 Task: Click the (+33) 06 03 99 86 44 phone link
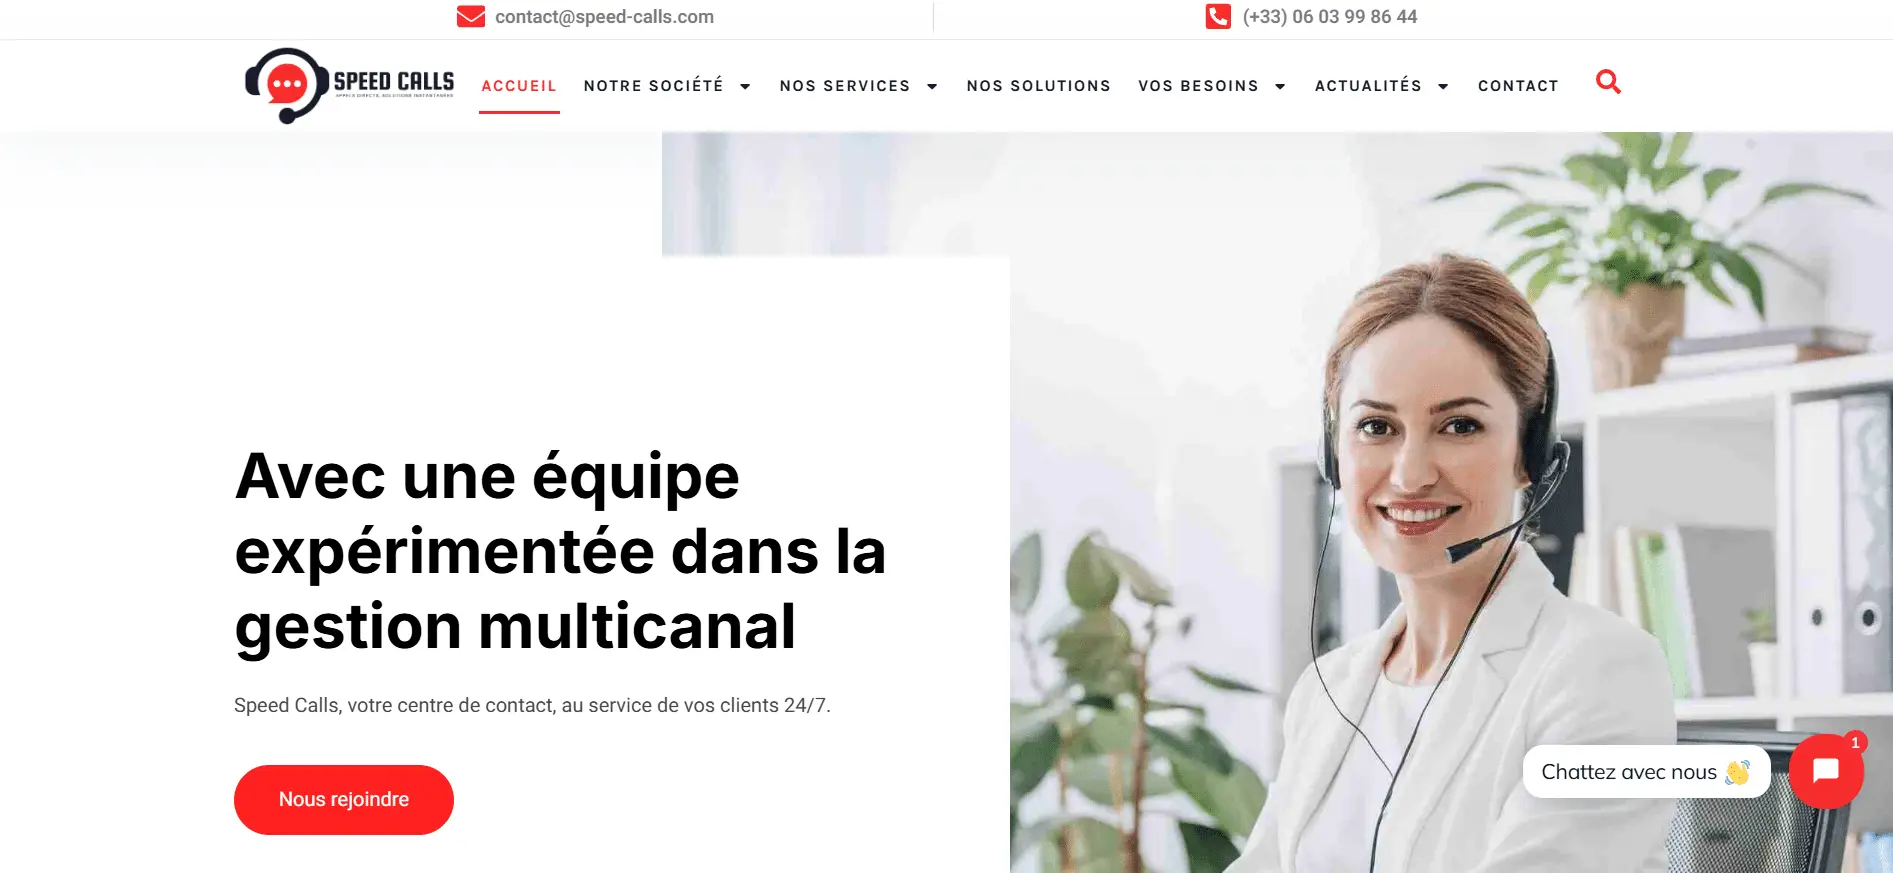[1329, 17]
